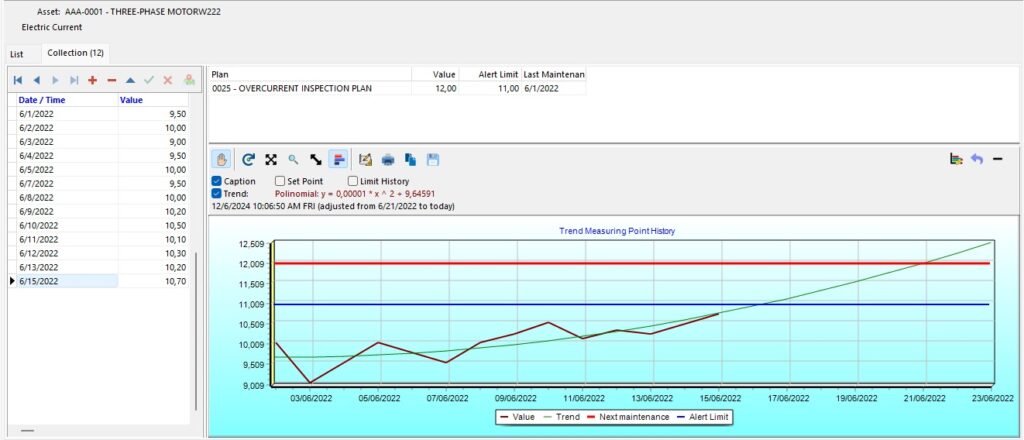The width and height of the screenshot is (1024, 440).
Task: Copy chart to clipboard icon
Action: pos(411,159)
